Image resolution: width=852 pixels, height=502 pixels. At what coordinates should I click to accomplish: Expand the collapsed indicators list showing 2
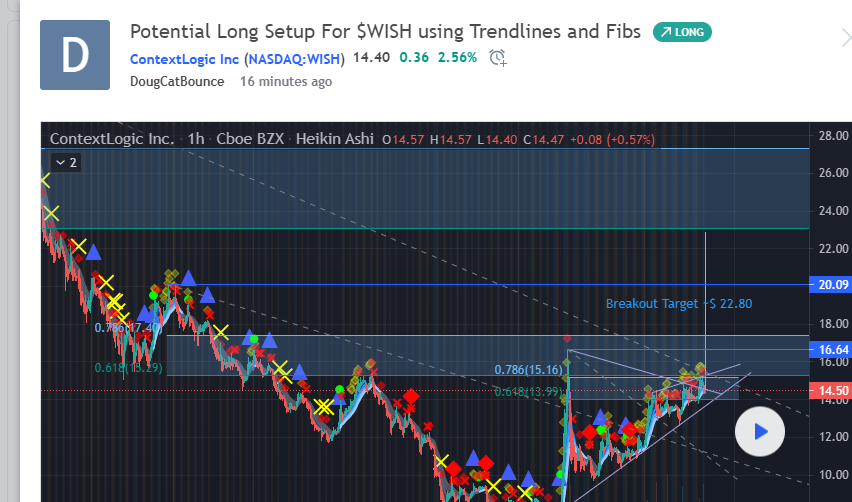[66, 162]
